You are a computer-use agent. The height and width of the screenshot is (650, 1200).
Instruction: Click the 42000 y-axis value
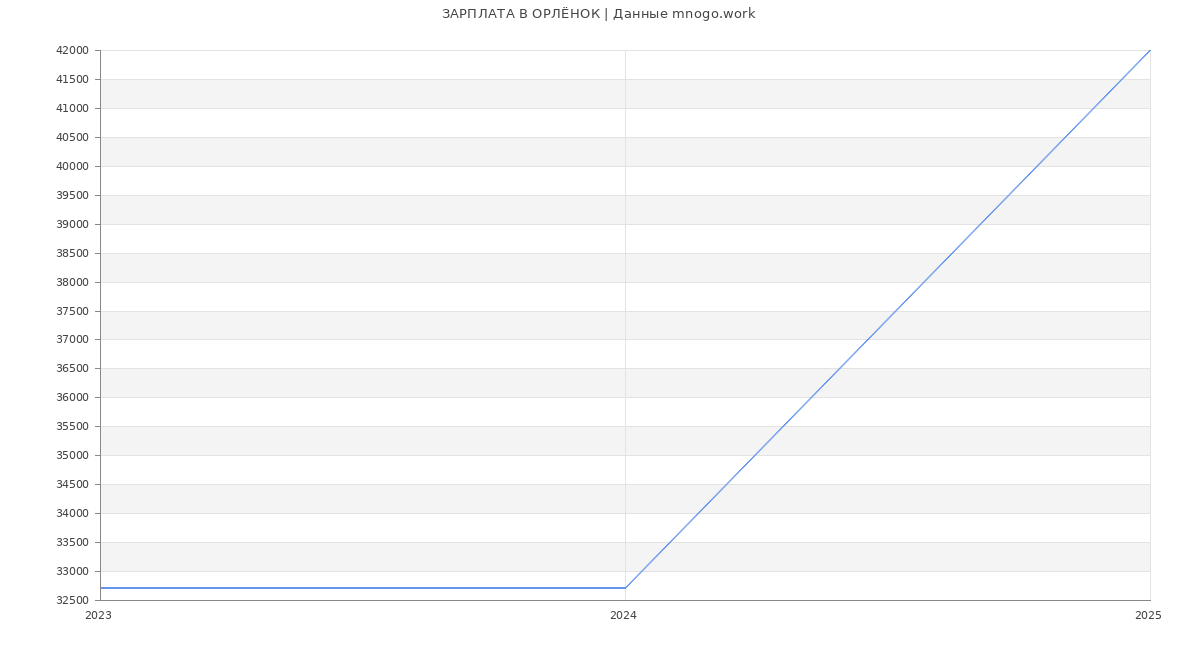click(x=72, y=51)
